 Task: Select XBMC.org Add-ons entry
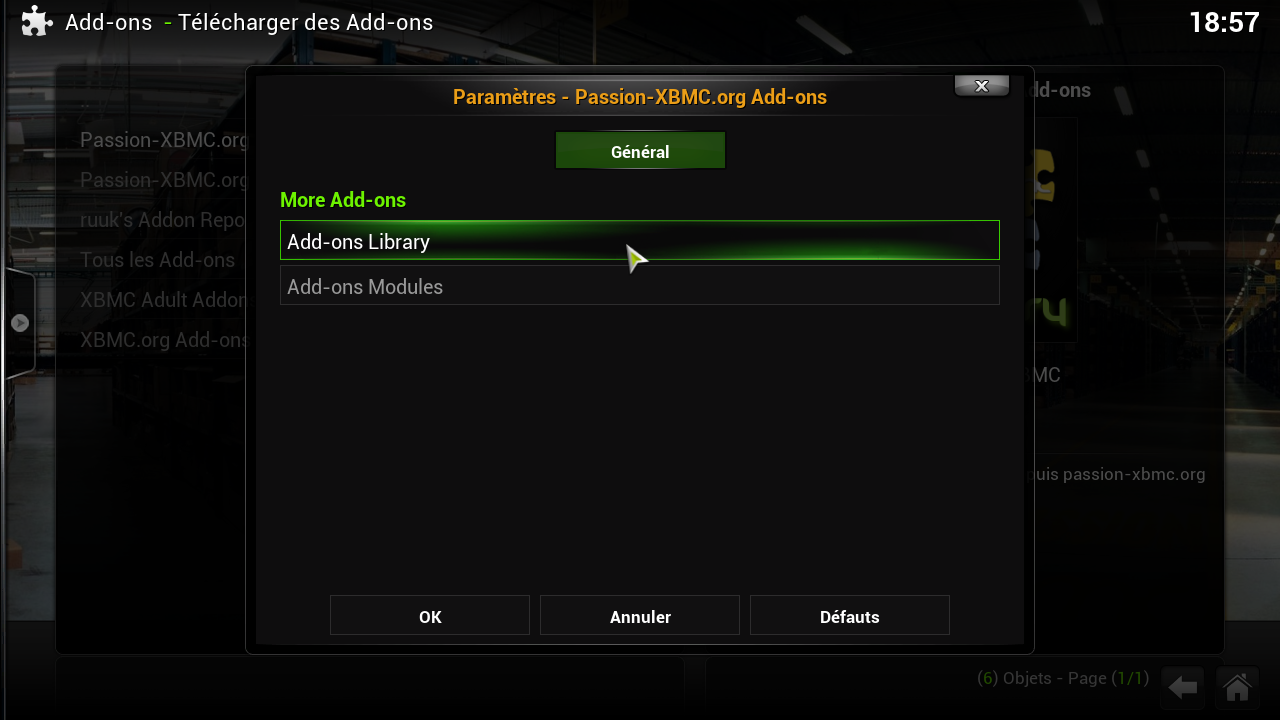point(163,340)
